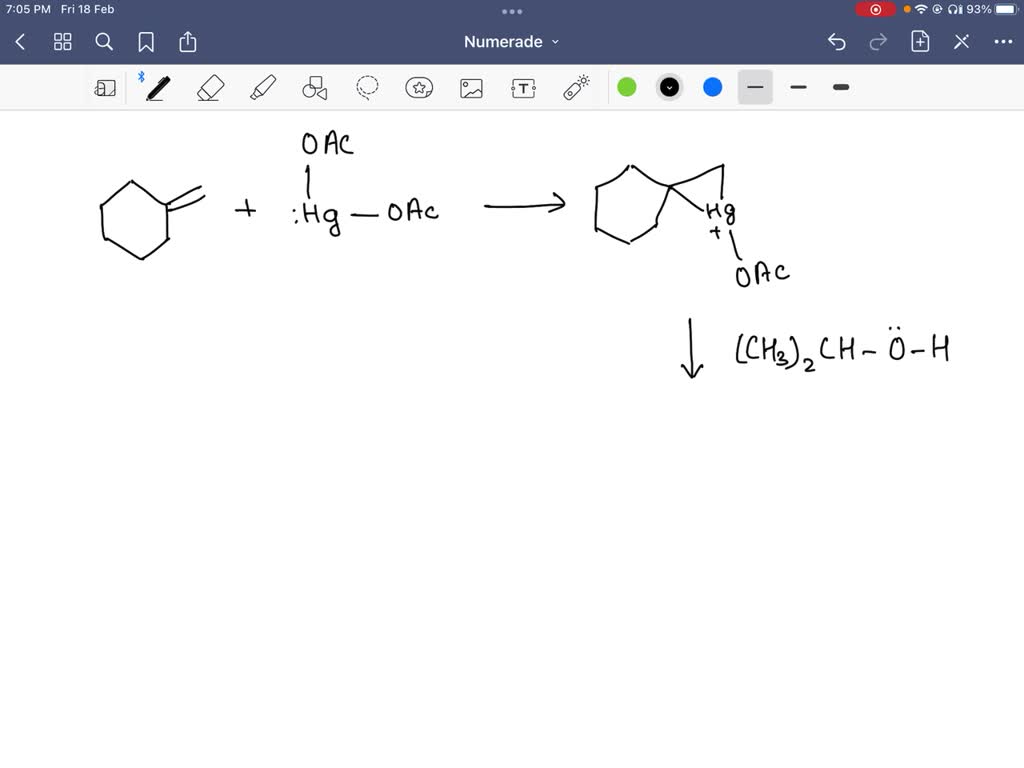Insert an image with the photo tool
The width and height of the screenshot is (1024, 768).
pyautogui.click(x=471, y=87)
